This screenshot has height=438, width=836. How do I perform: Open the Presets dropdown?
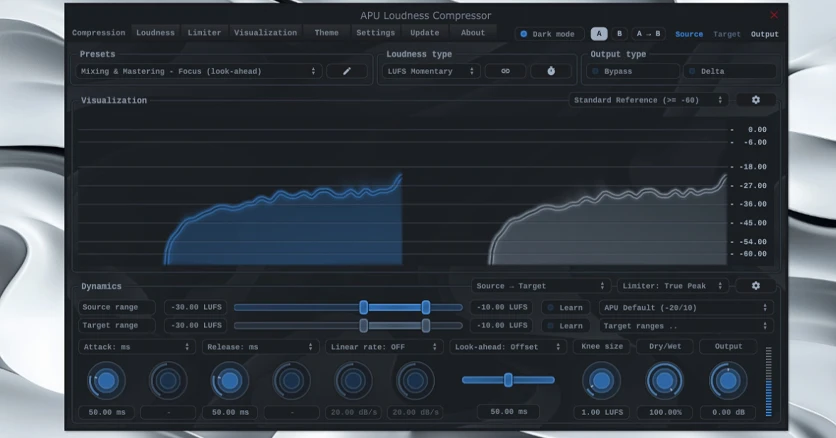point(198,71)
